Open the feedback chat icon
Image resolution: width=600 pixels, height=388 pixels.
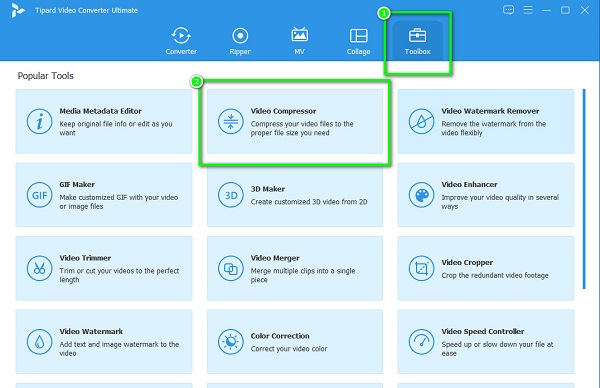pos(508,10)
